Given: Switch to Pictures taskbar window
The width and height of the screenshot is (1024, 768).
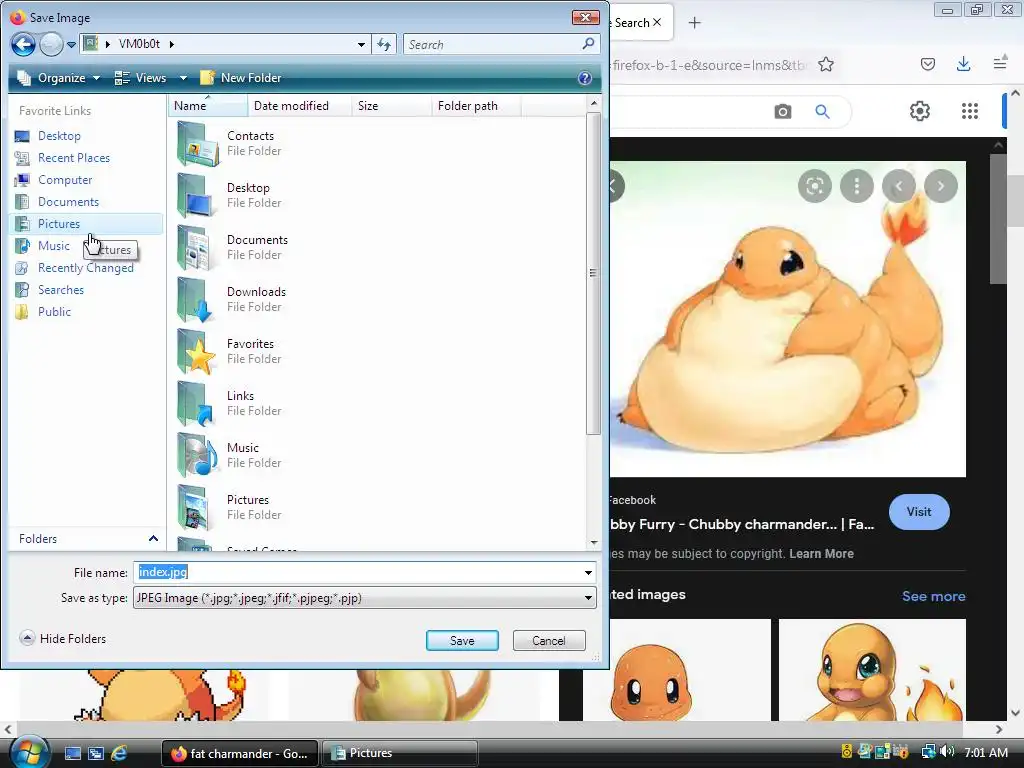Looking at the screenshot, I should pyautogui.click(x=400, y=753).
